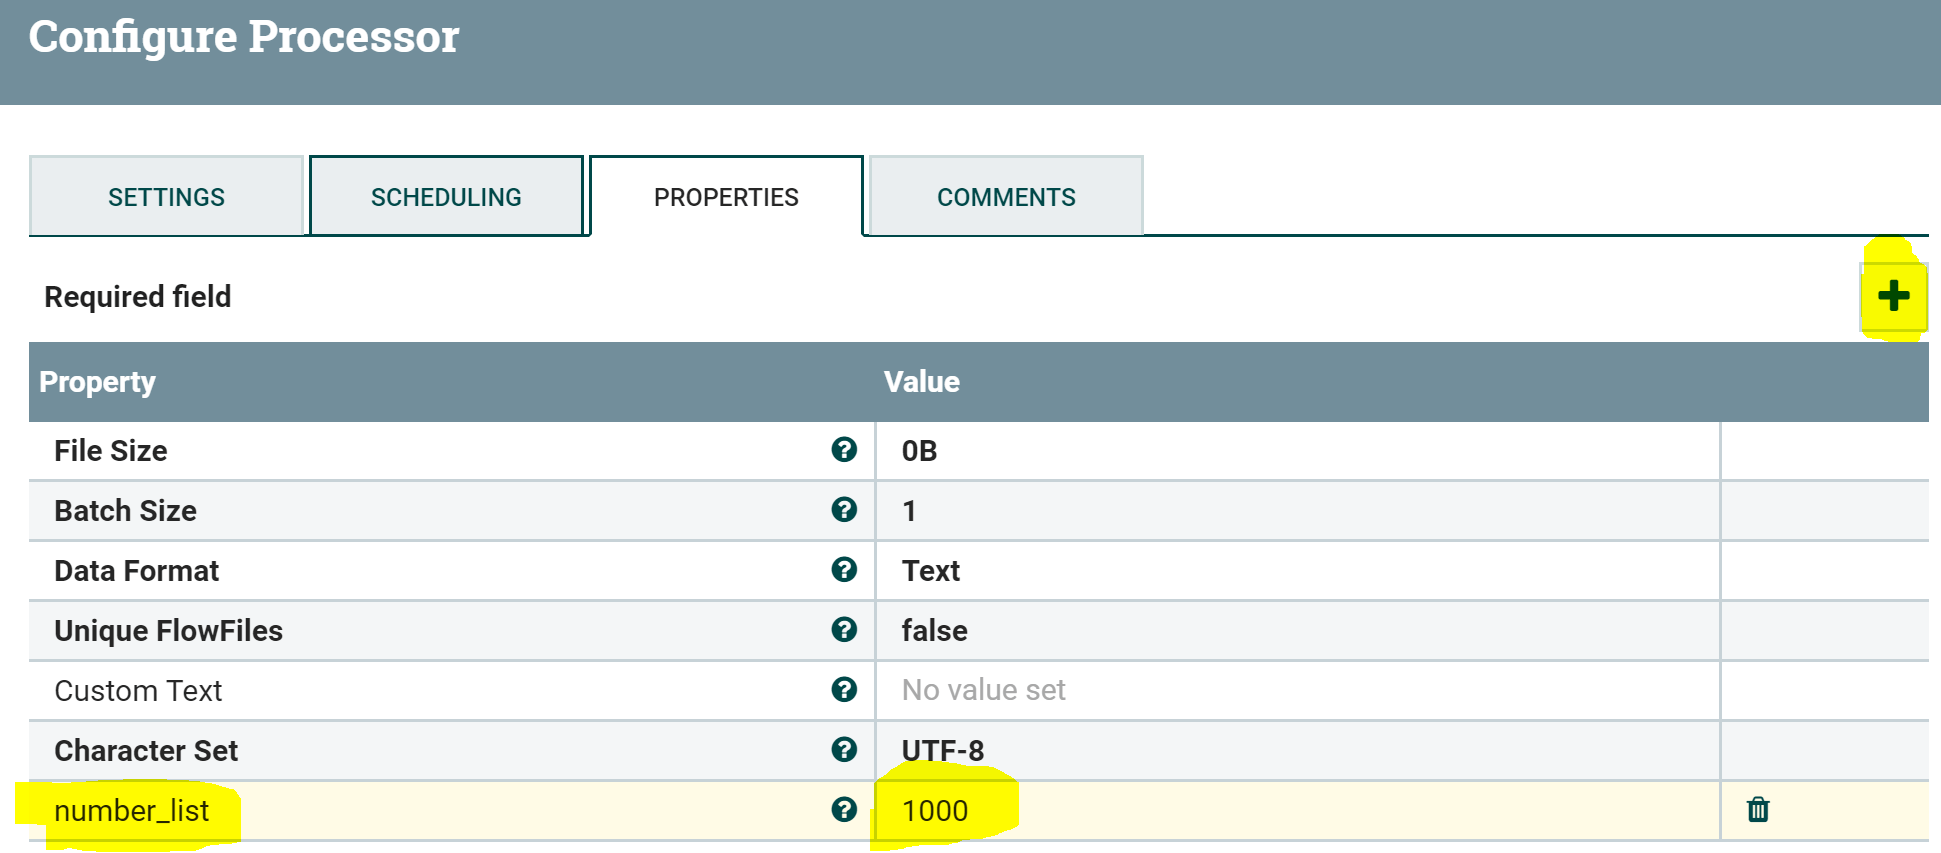Viewport: 1941px width, 853px height.
Task: Change Unique FlowFiles value false
Action: [x=1297, y=631]
